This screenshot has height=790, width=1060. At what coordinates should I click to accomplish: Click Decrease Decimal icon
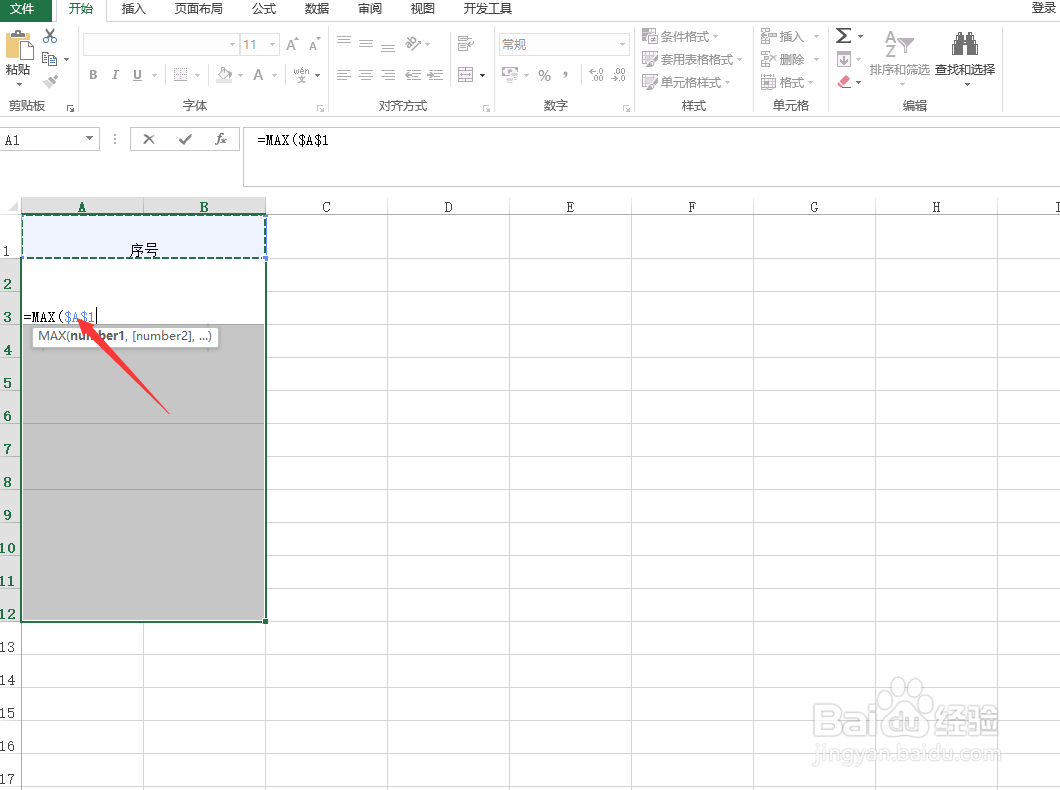point(619,75)
